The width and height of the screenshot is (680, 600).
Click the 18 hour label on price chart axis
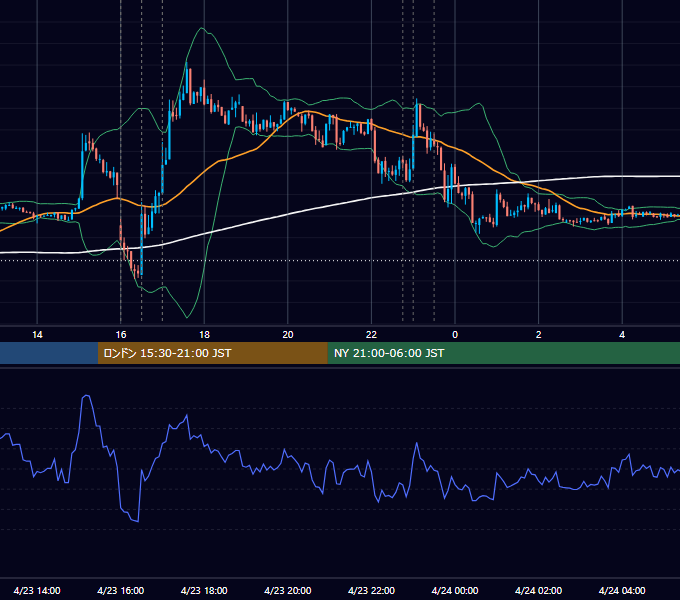point(204,335)
